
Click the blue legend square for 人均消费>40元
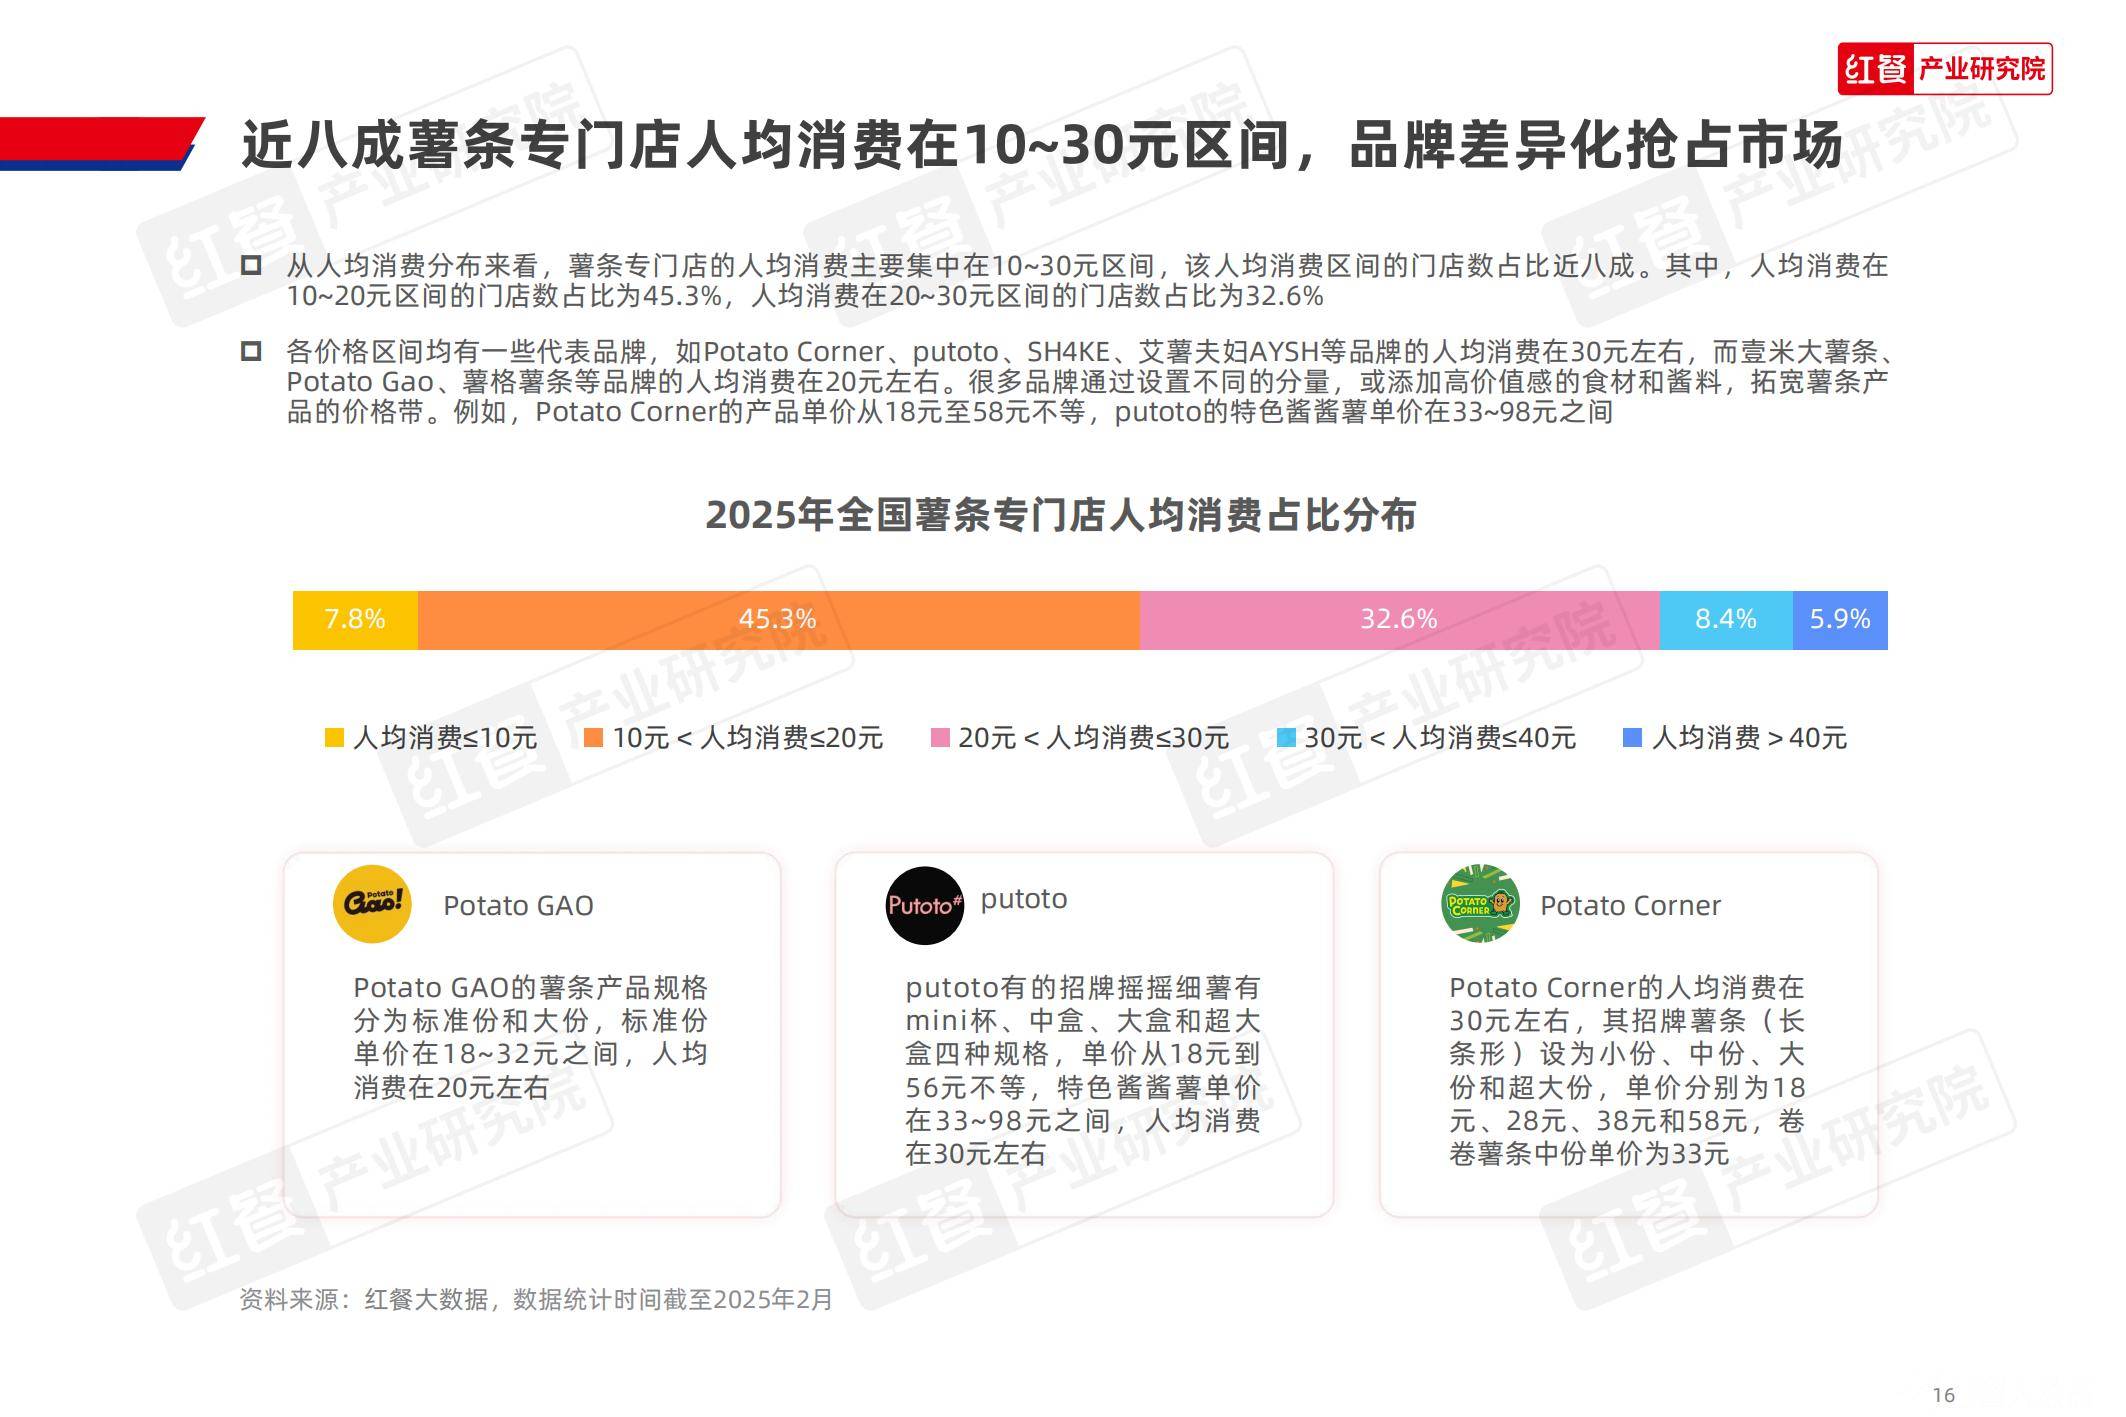coord(1632,738)
